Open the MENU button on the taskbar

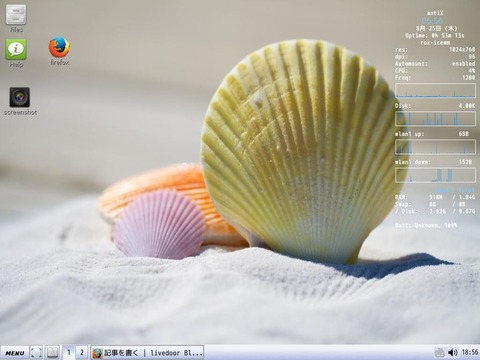click(15, 353)
